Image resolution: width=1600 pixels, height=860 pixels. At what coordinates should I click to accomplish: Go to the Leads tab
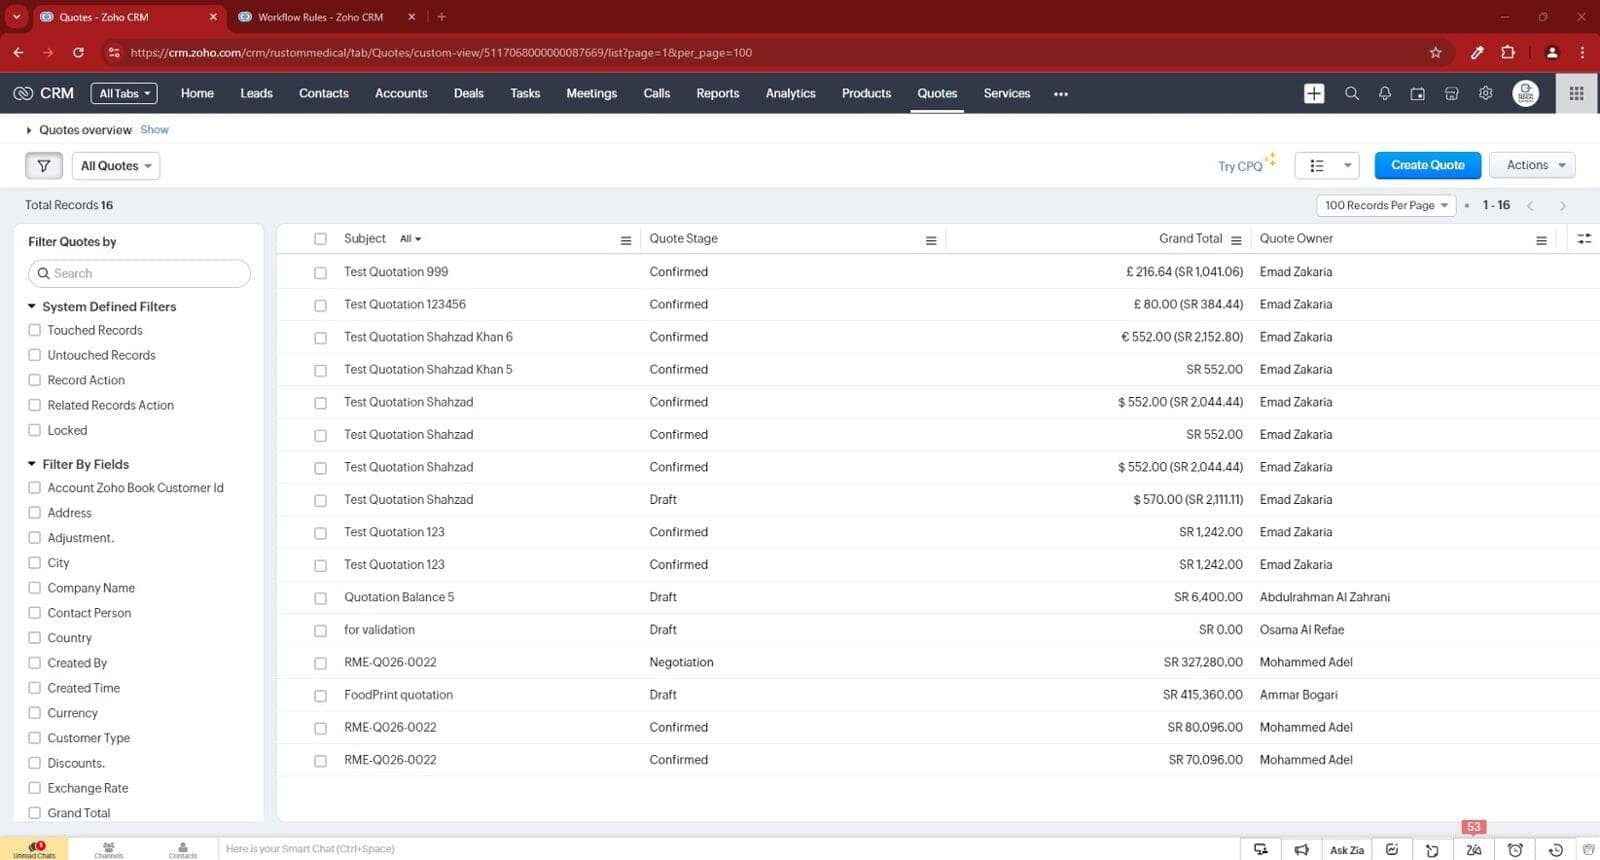pos(256,93)
